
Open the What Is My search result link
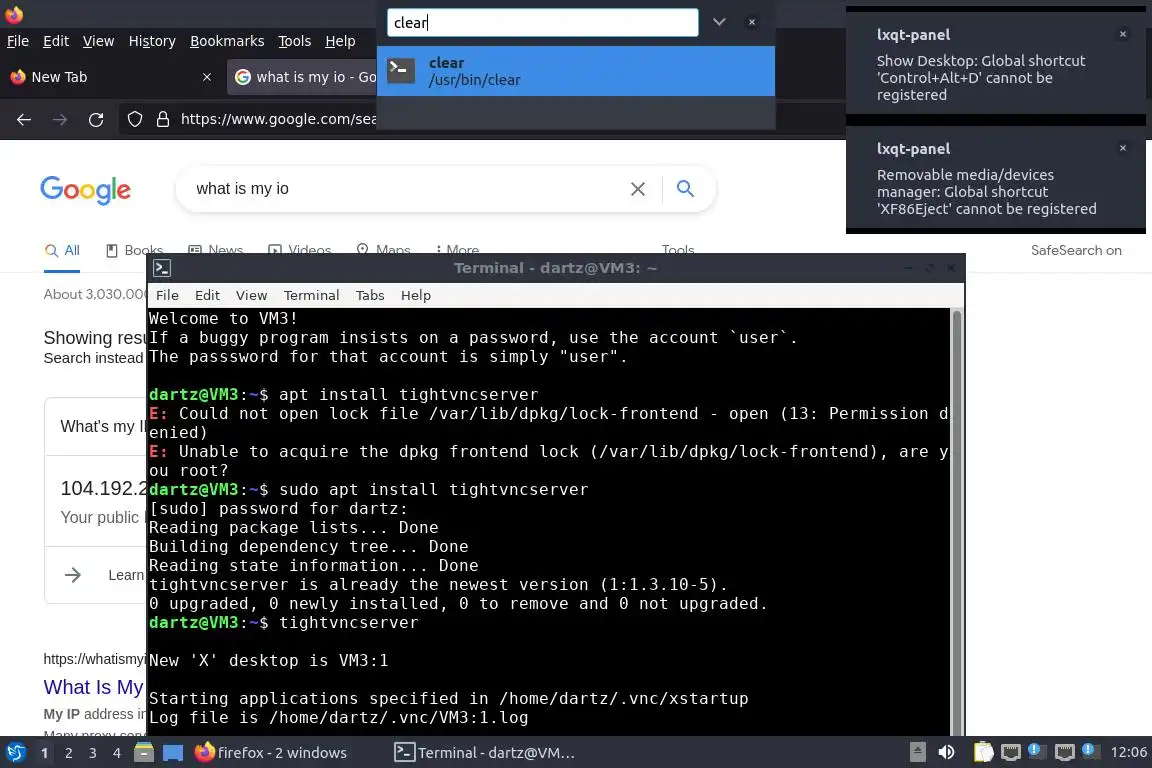[x=93, y=687]
